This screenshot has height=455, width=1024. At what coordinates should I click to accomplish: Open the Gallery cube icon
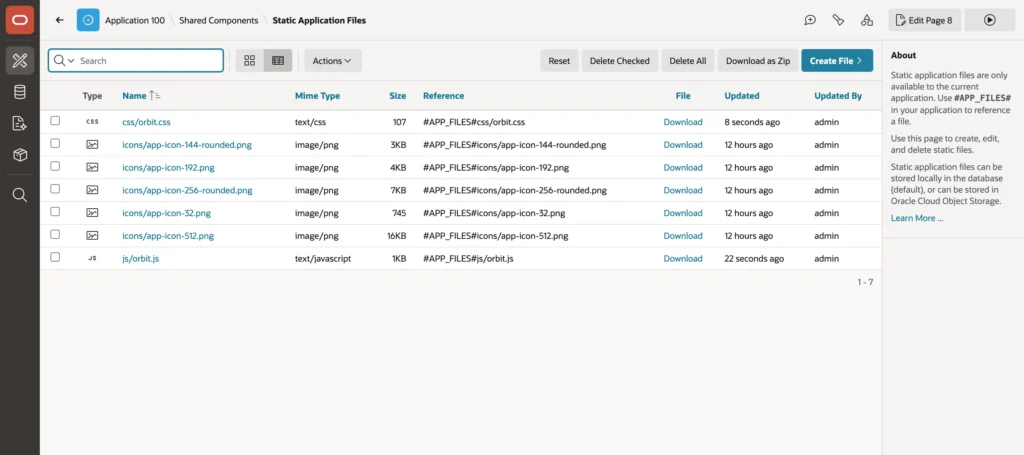point(20,155)
